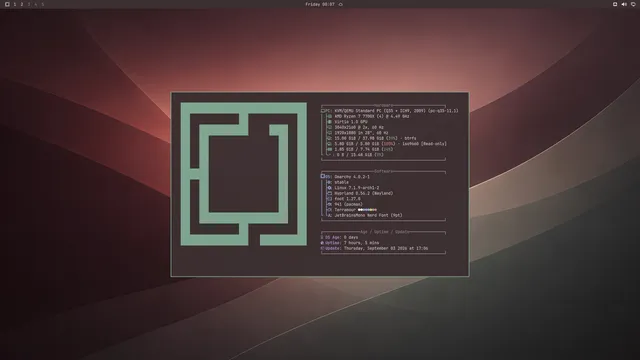Click the 'Update: Thursday, September 03' line
Image resolution: width=640 pixels, height=360 pixels.
click(374, 248)
